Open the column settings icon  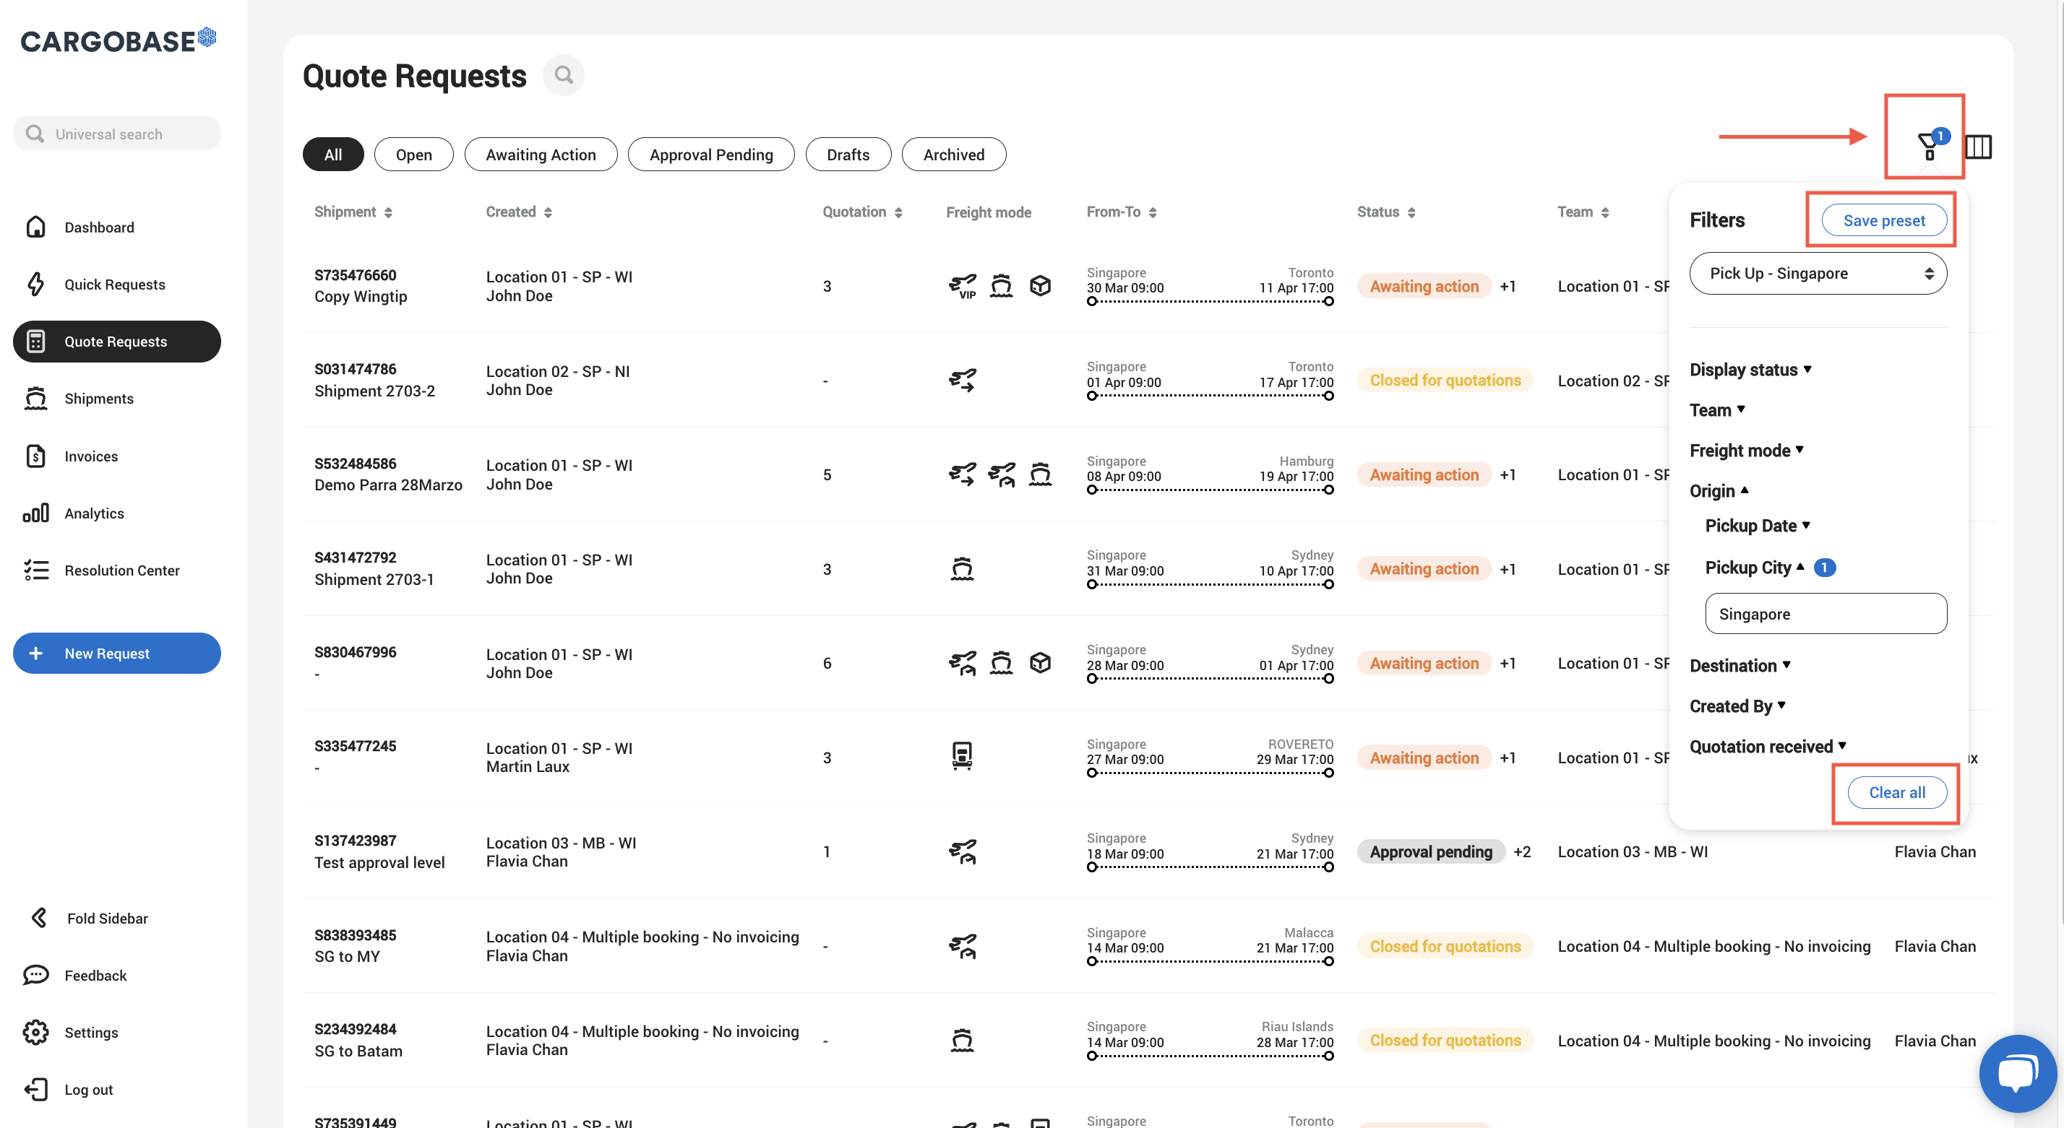click(x=1977, y=146)
